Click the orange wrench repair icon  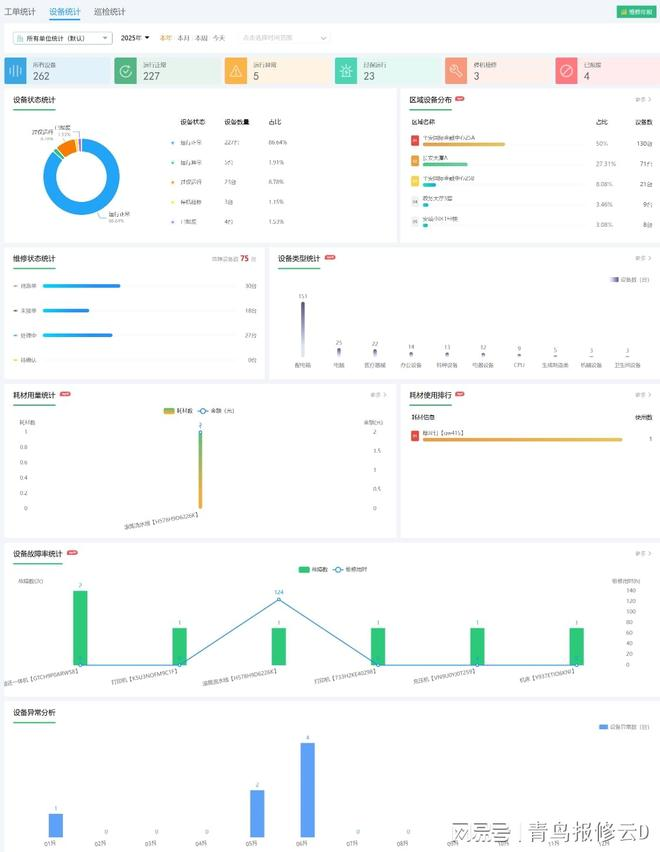[x=456, y=71]
